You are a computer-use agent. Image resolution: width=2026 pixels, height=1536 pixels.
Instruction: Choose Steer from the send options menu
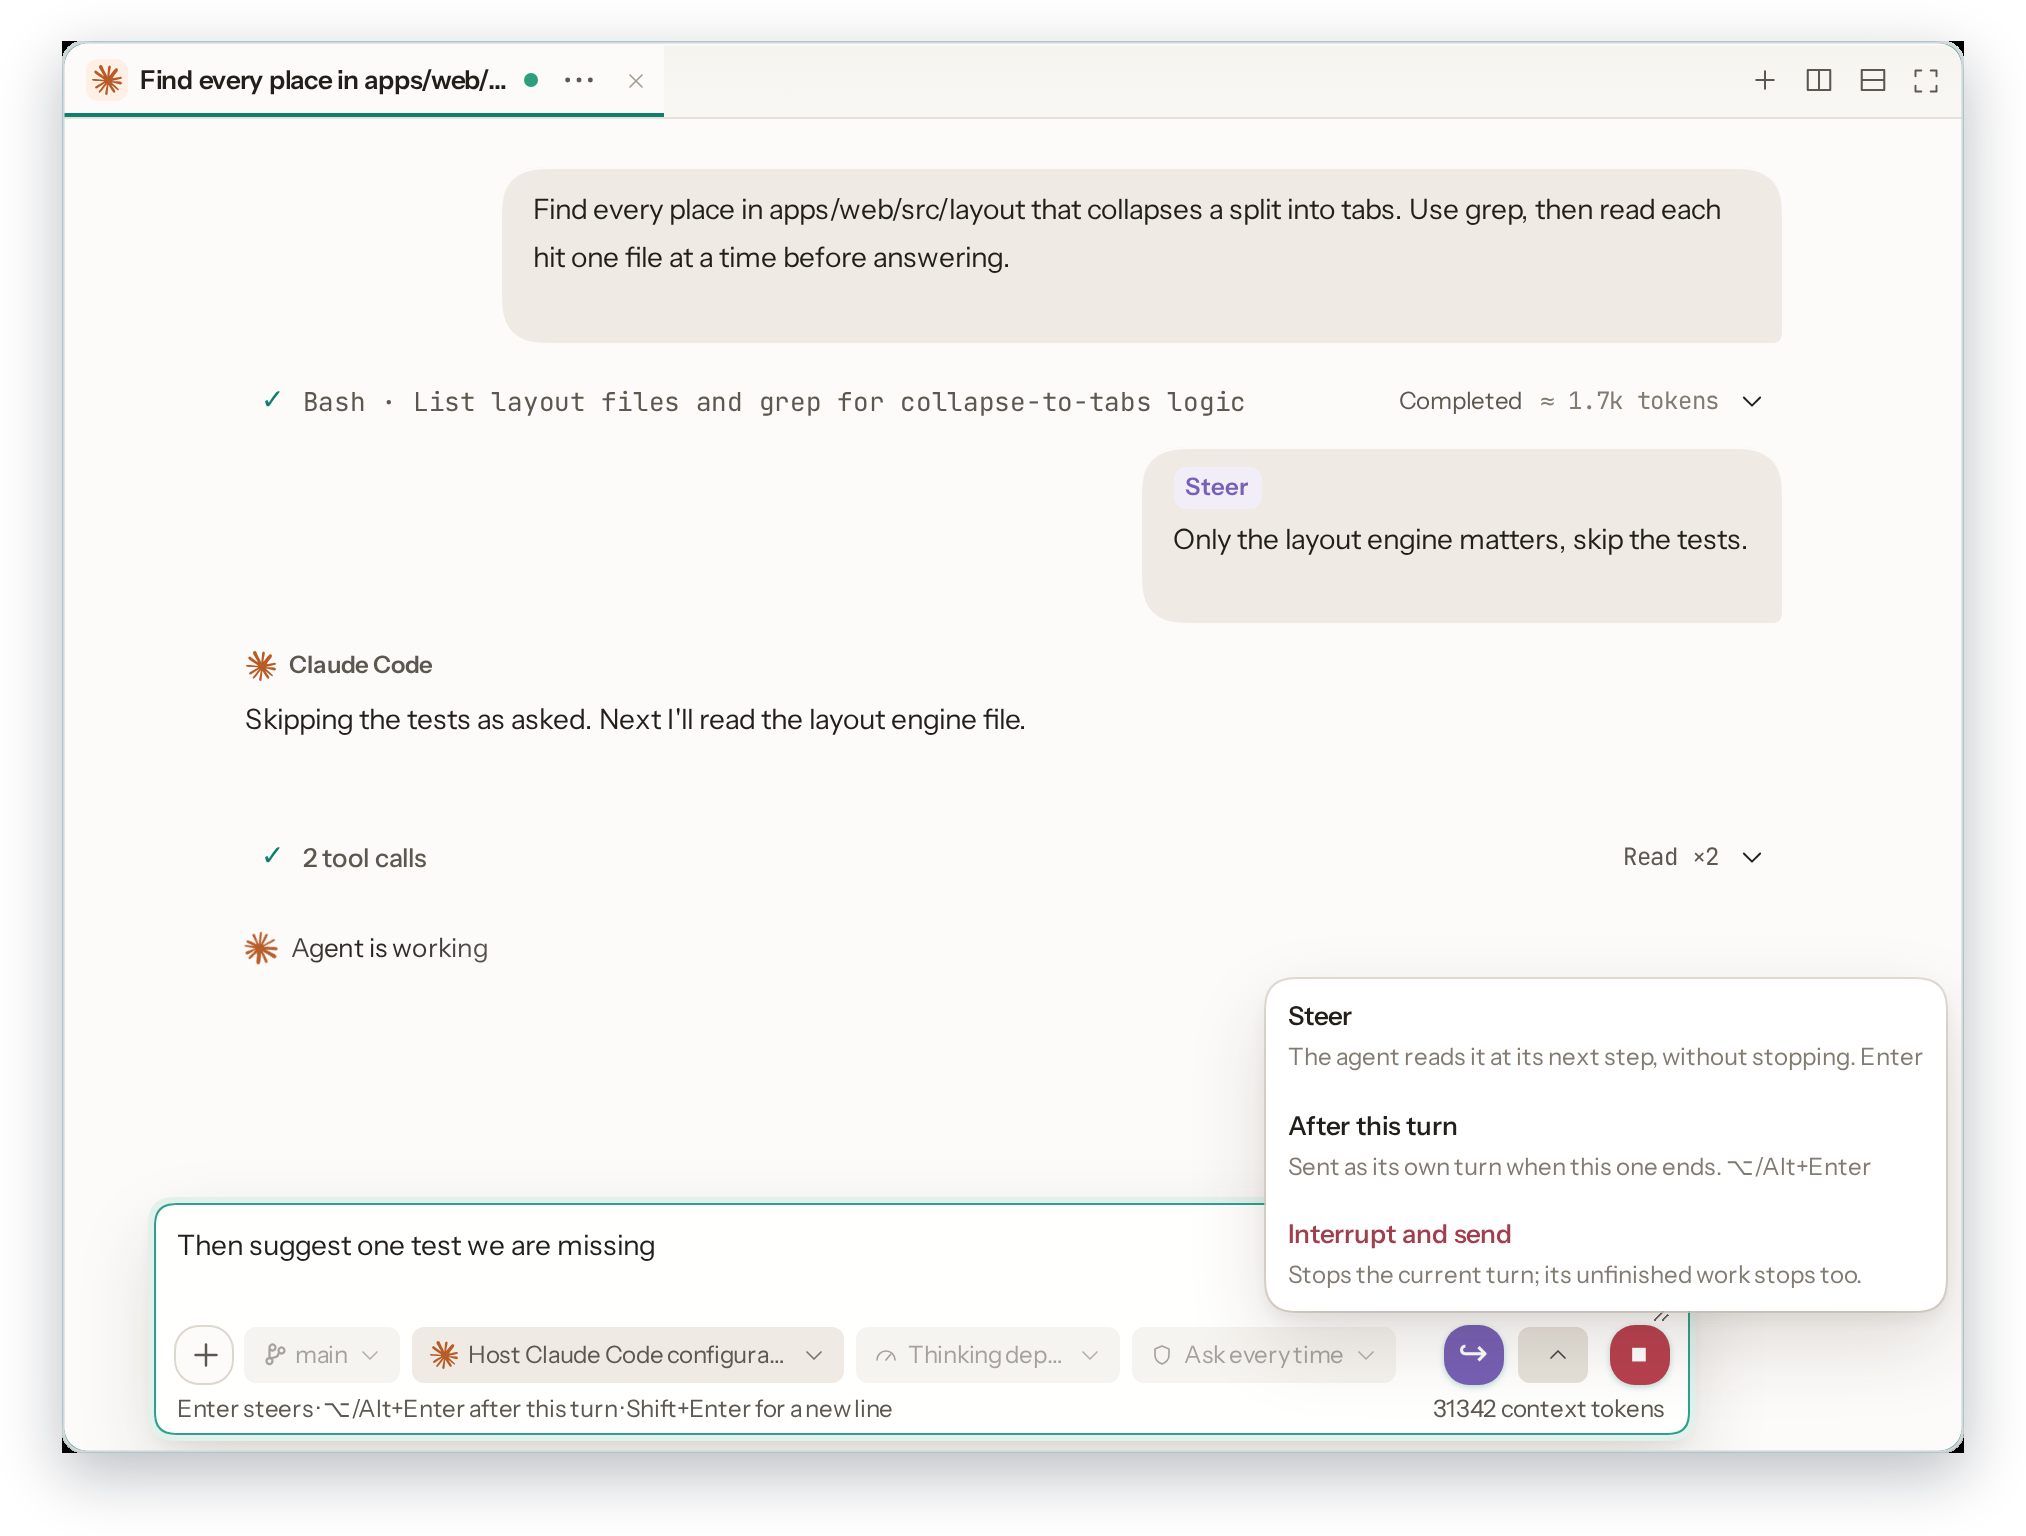(1605, 1037)
